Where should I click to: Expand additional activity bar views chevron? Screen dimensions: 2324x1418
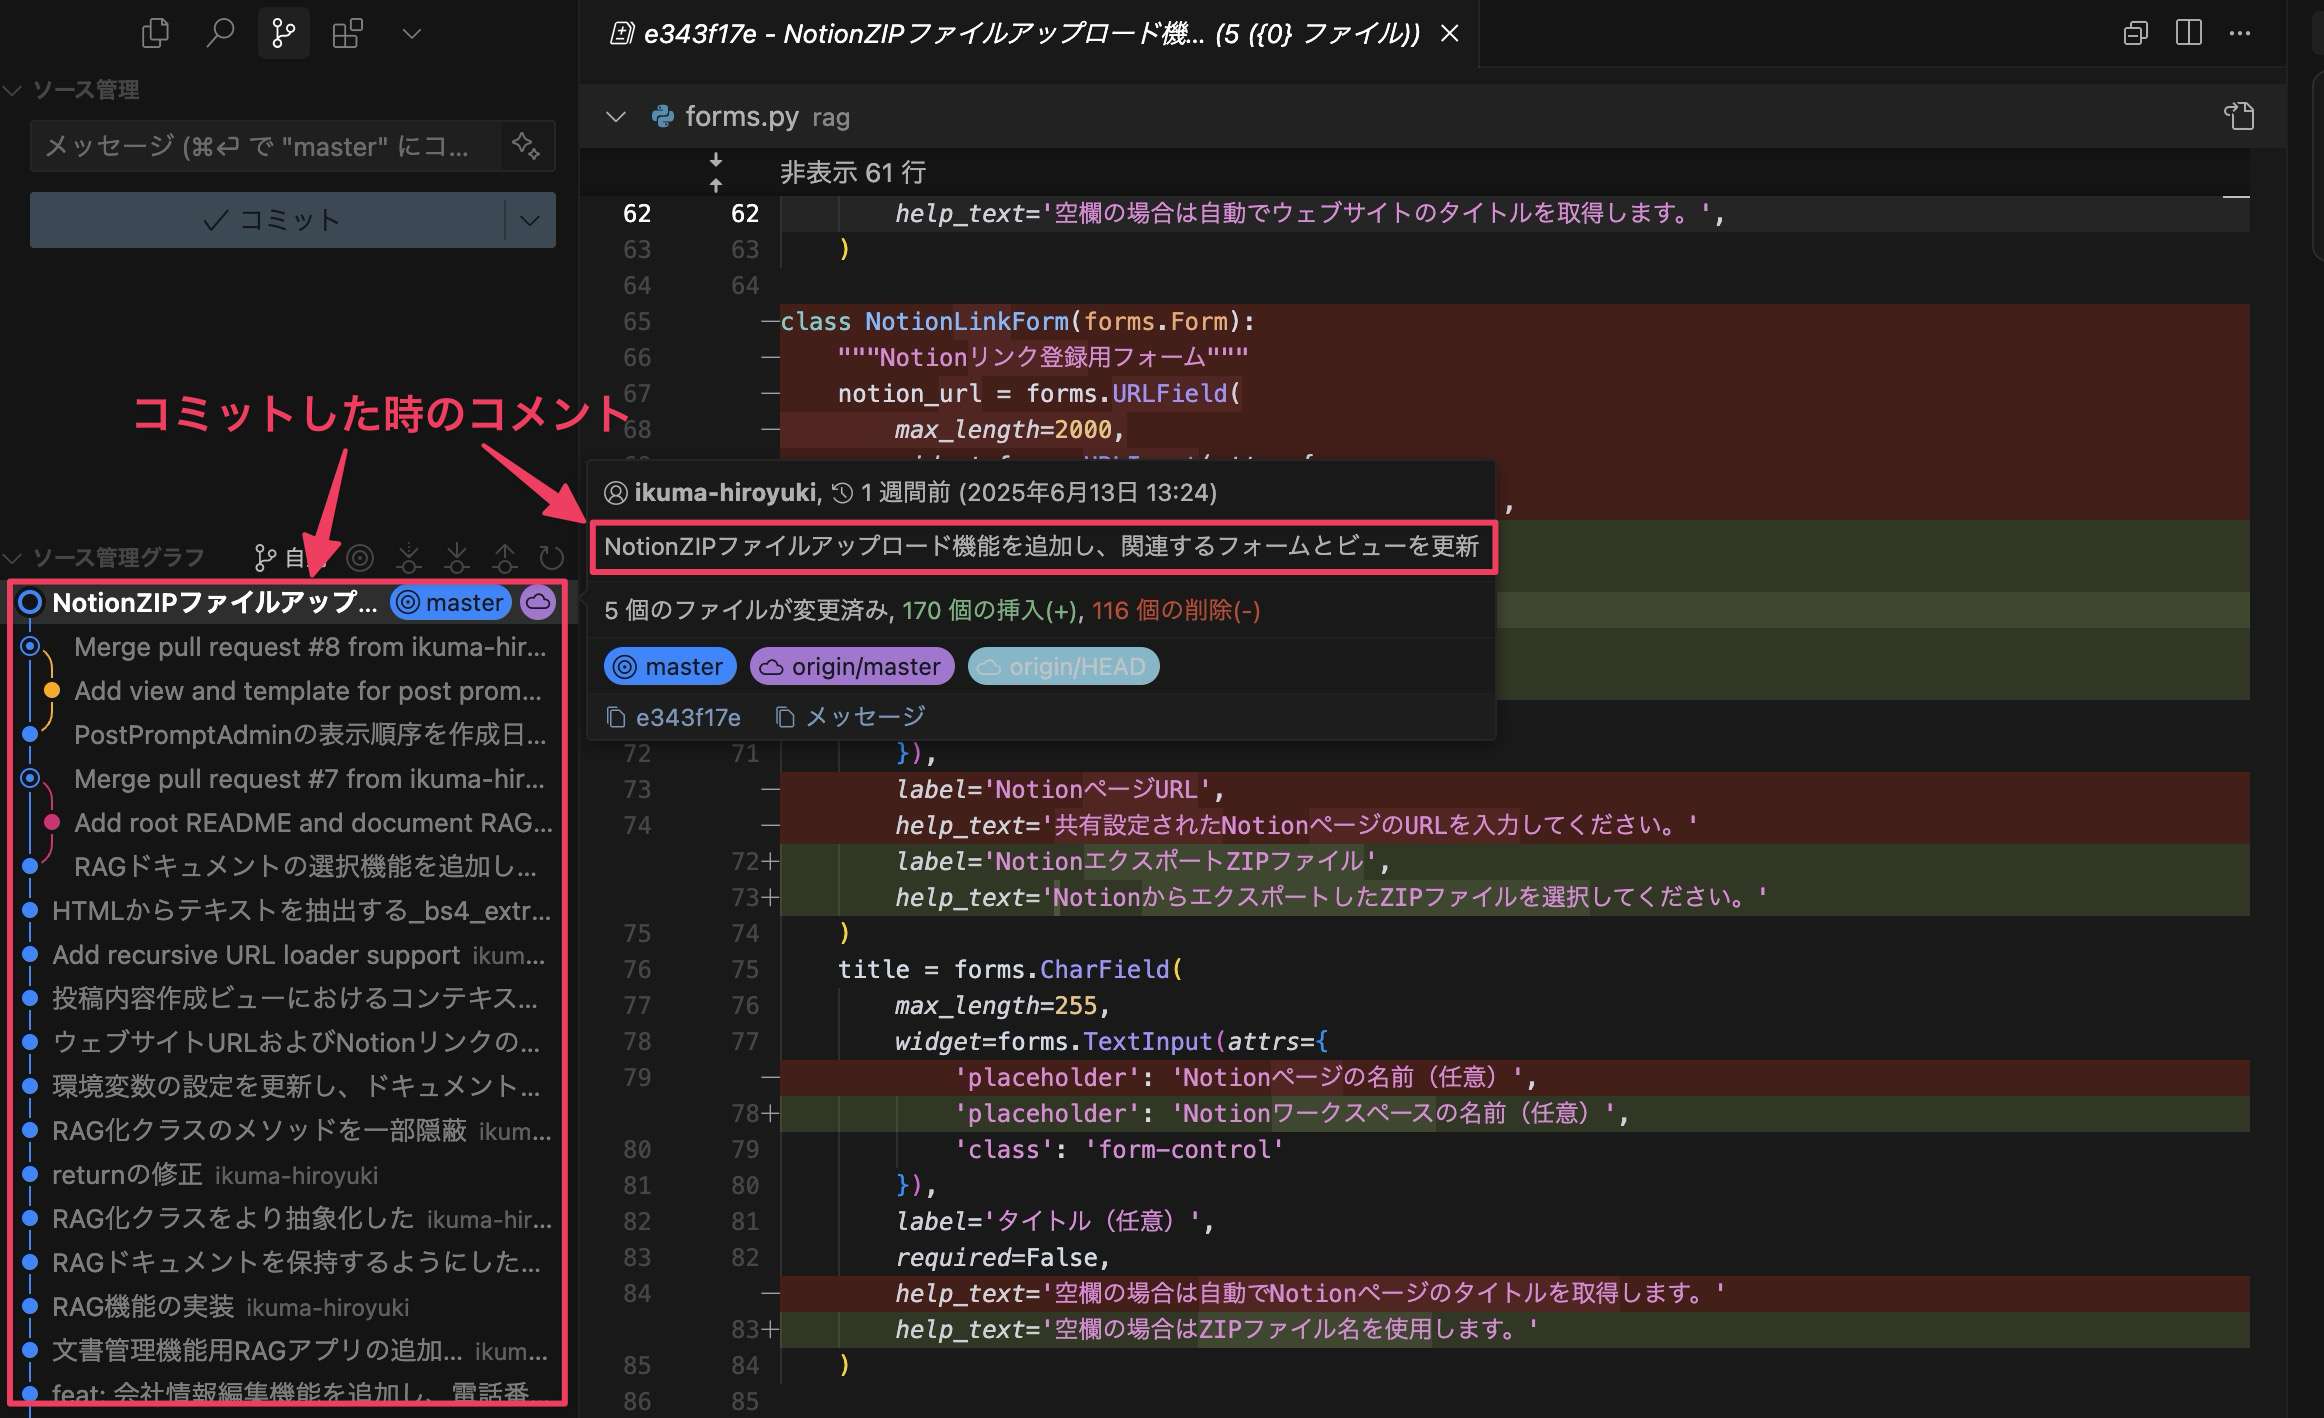click(411, 33)
